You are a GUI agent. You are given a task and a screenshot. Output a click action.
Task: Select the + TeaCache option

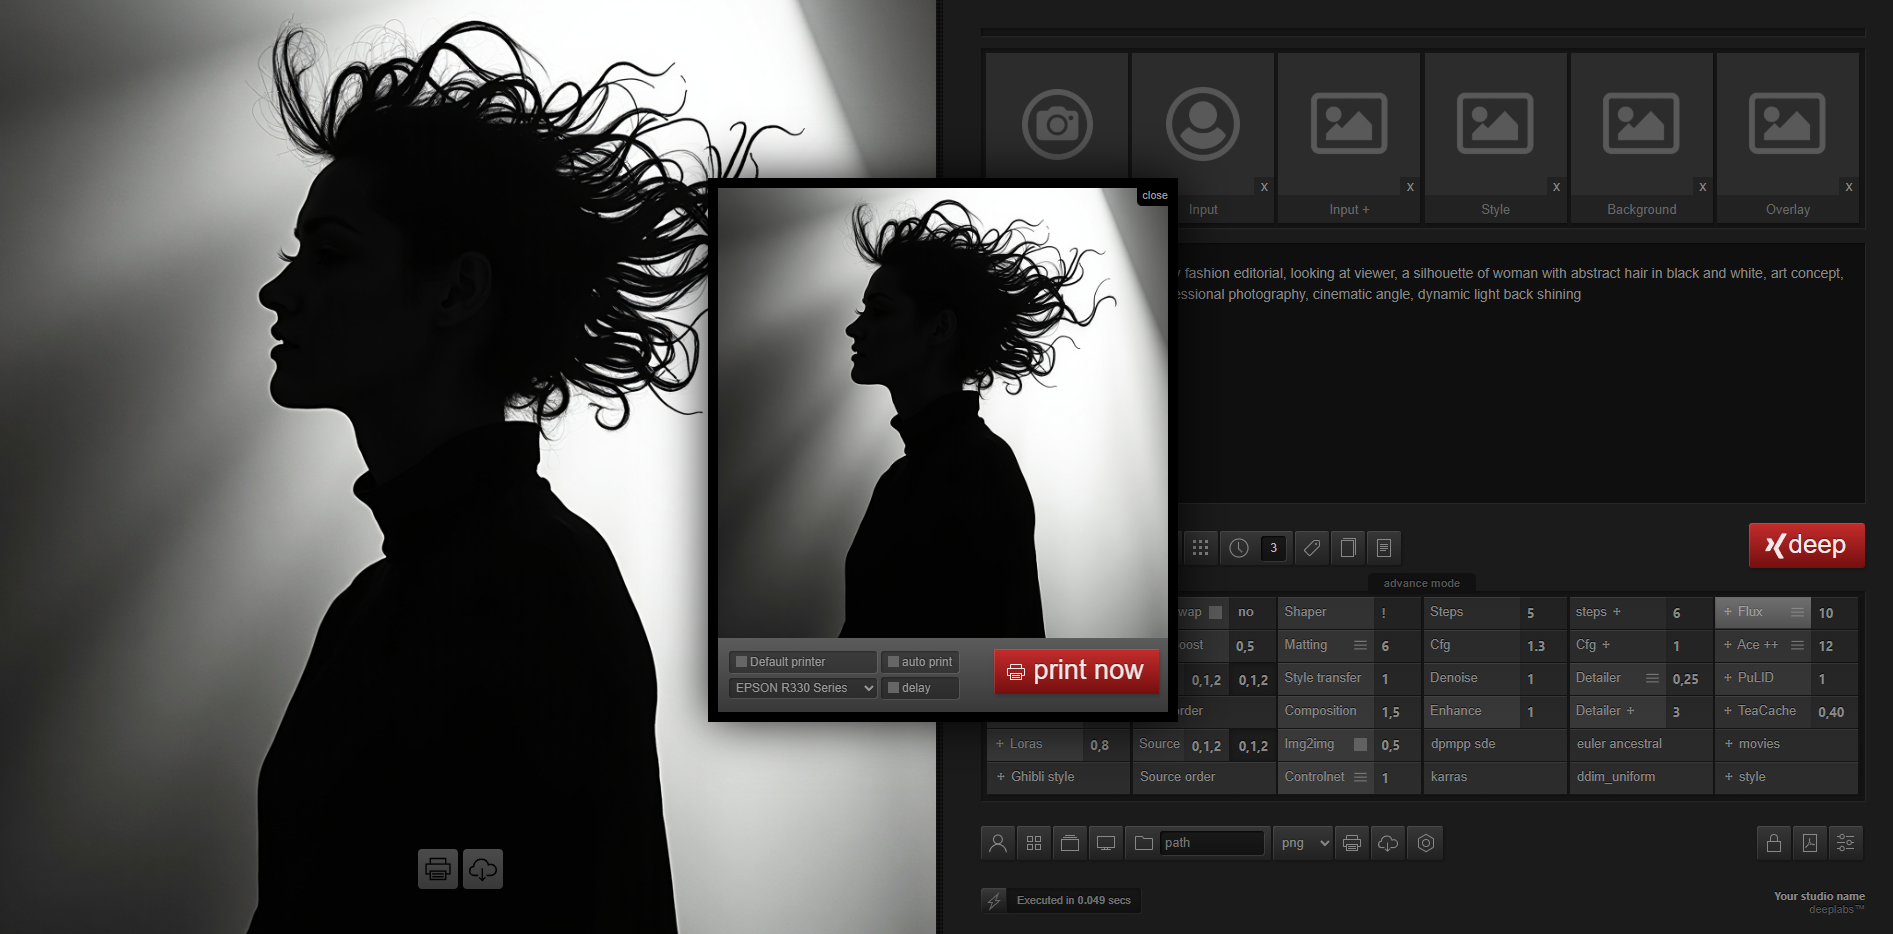click(x=1760, y=711)
